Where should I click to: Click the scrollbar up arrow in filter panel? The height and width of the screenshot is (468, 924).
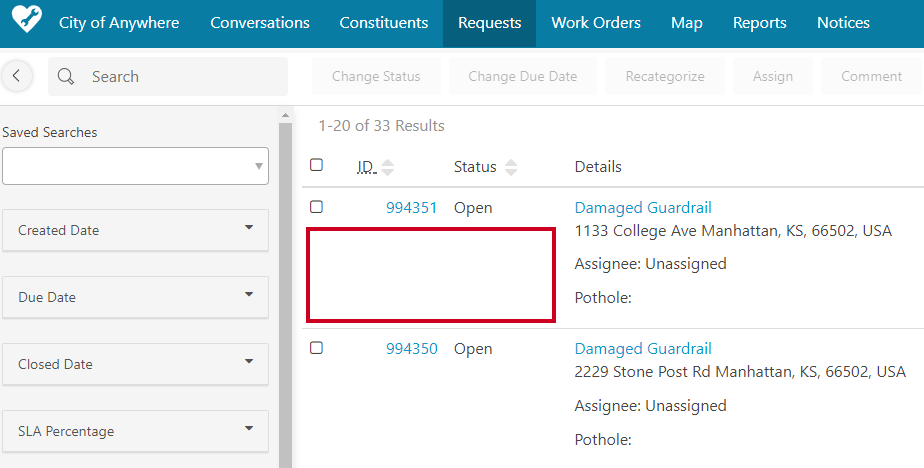pyautogui.click(x=285, y=115)
